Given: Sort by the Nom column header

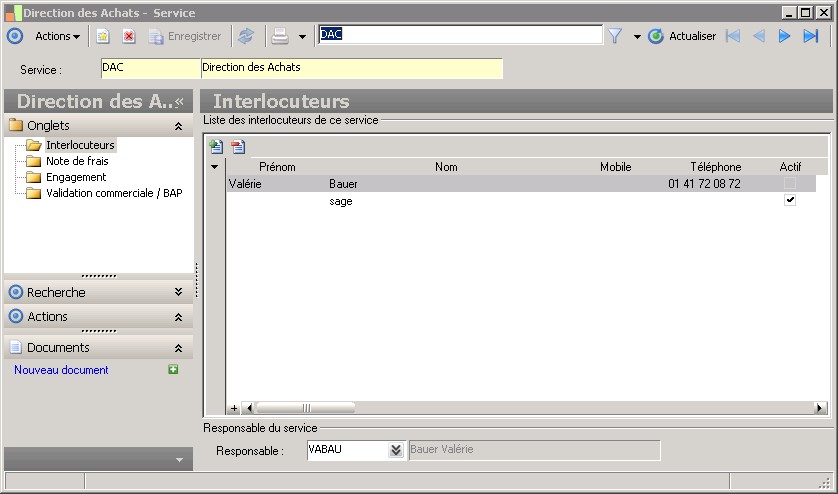Looking at the screenshot, I should pyautogui.click(x=446, y=167).
